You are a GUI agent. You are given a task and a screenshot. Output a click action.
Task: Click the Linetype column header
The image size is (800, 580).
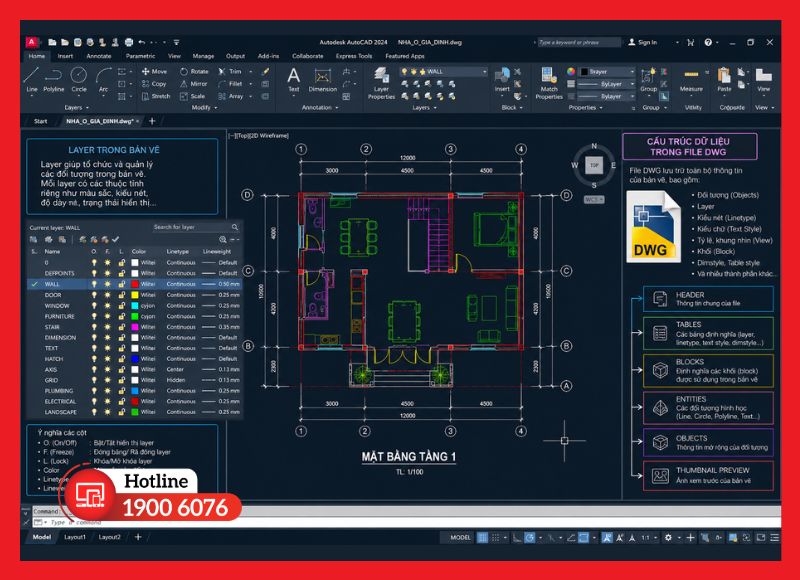(x=178, y=251)
